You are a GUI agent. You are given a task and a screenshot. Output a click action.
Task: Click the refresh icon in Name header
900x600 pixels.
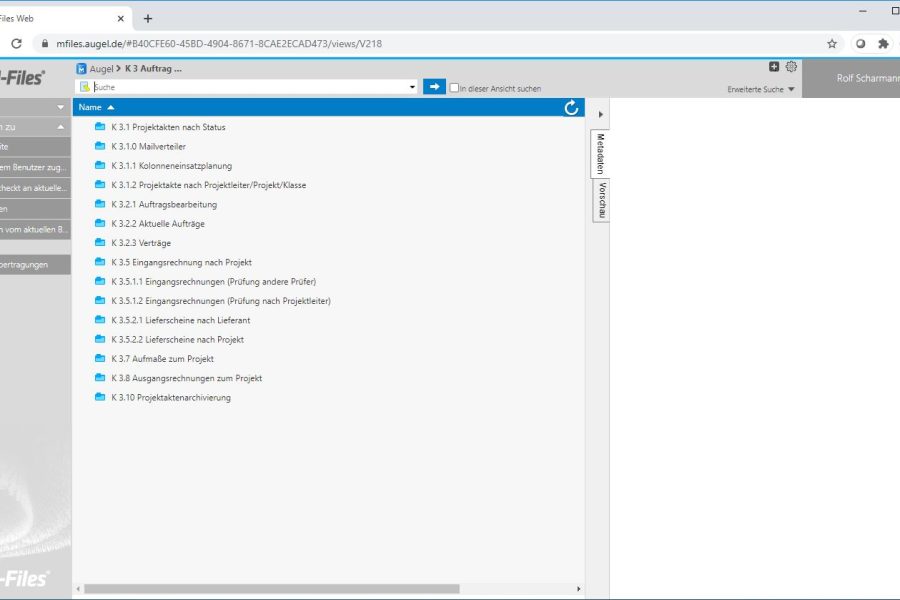click(571, 108)
